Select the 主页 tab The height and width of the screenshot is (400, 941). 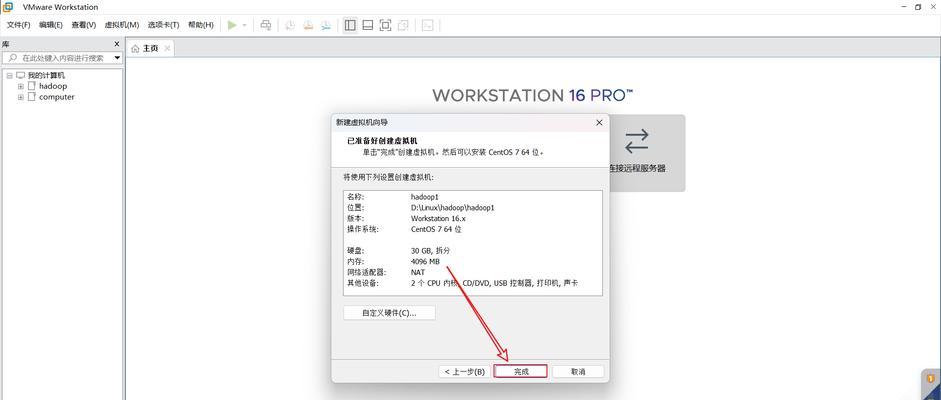pyautogui.click(x=149, y=49)
